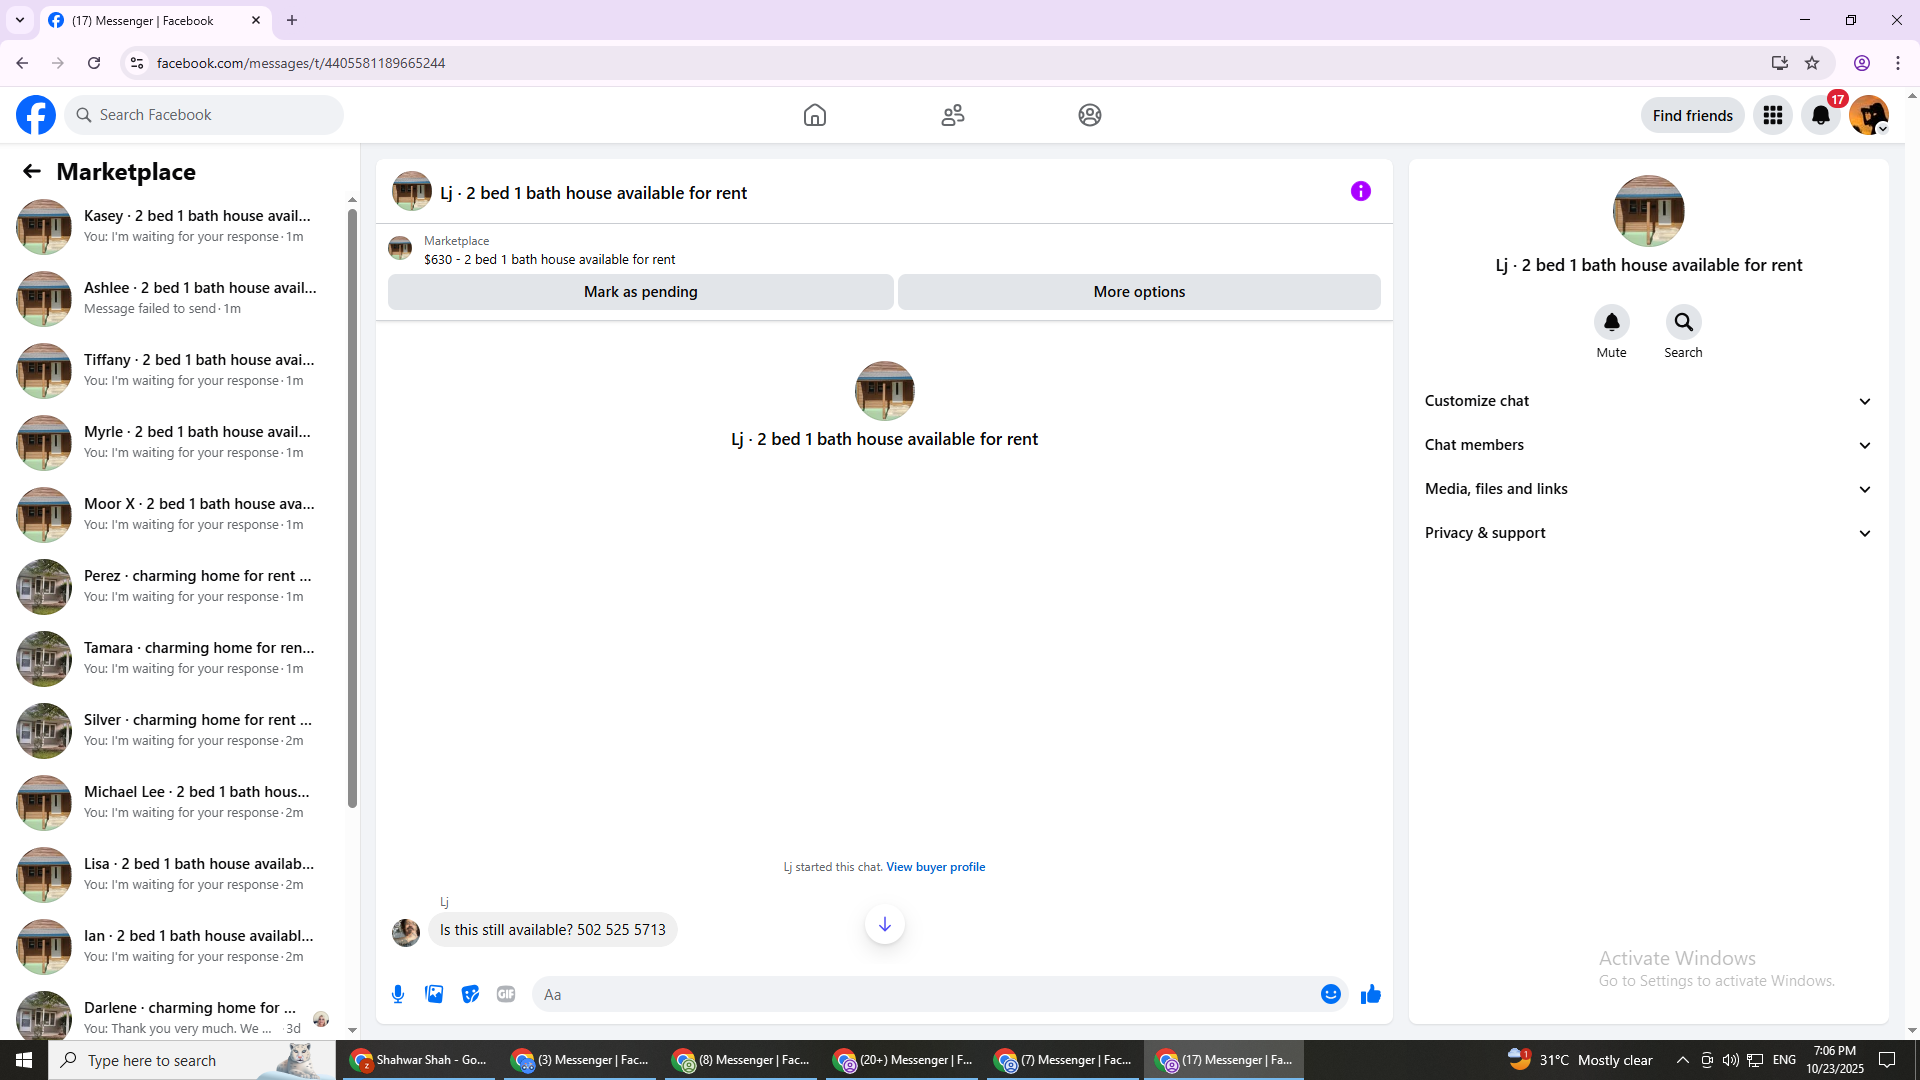This screenshot has height=1080, width=1920.
Task: Attach a photo using the image icon
Action: (x=434, y=994)
